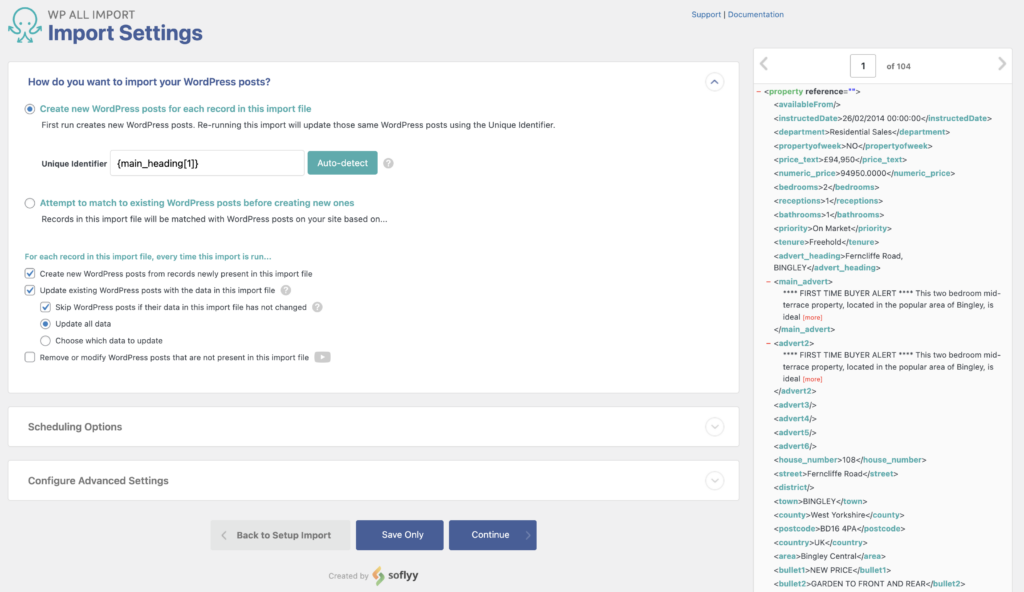Click the Continue button

point(492,535)
